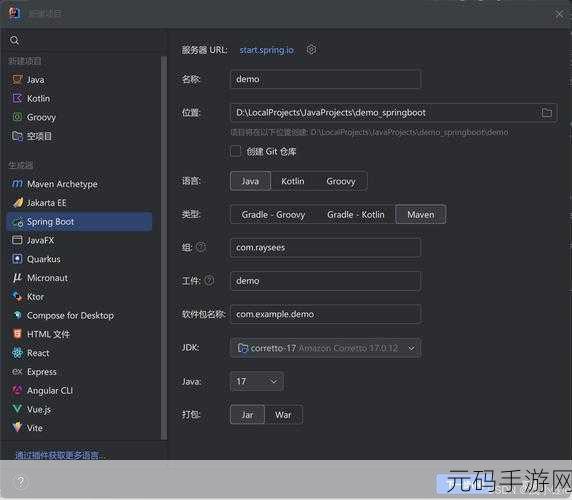The width and height of the screenshot is (572, 500).
Task: Set packaging to War
Action: (x=283, y=415)
